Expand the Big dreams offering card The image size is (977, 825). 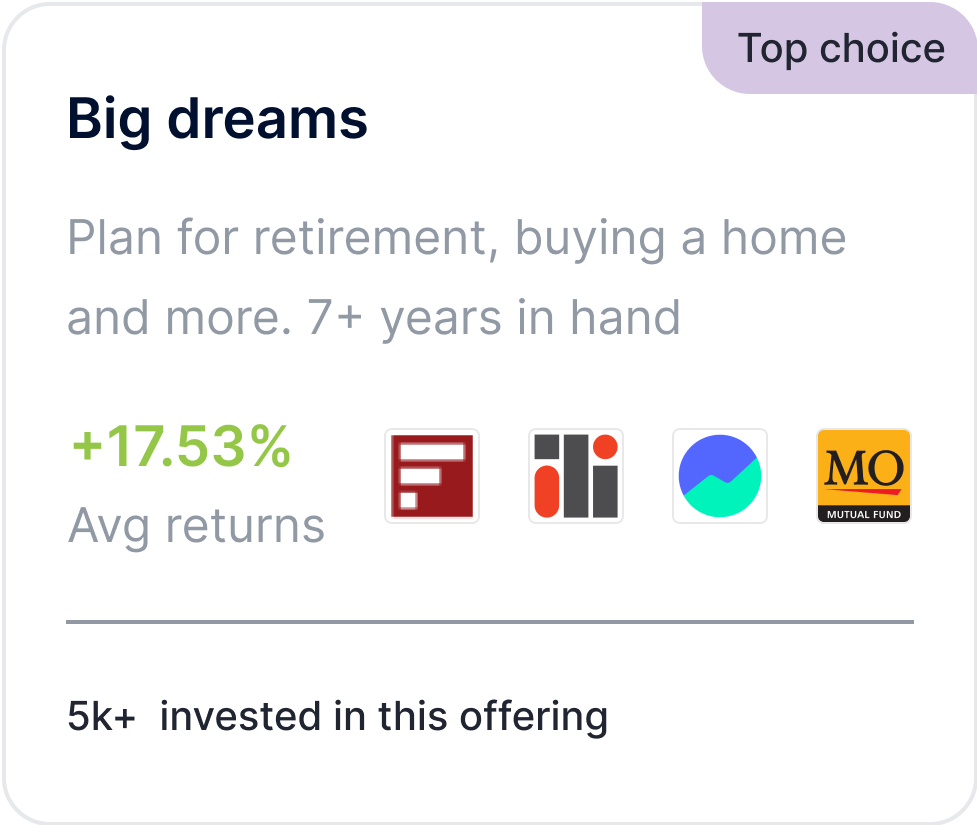pyautogui.click(x=488, y=412)
